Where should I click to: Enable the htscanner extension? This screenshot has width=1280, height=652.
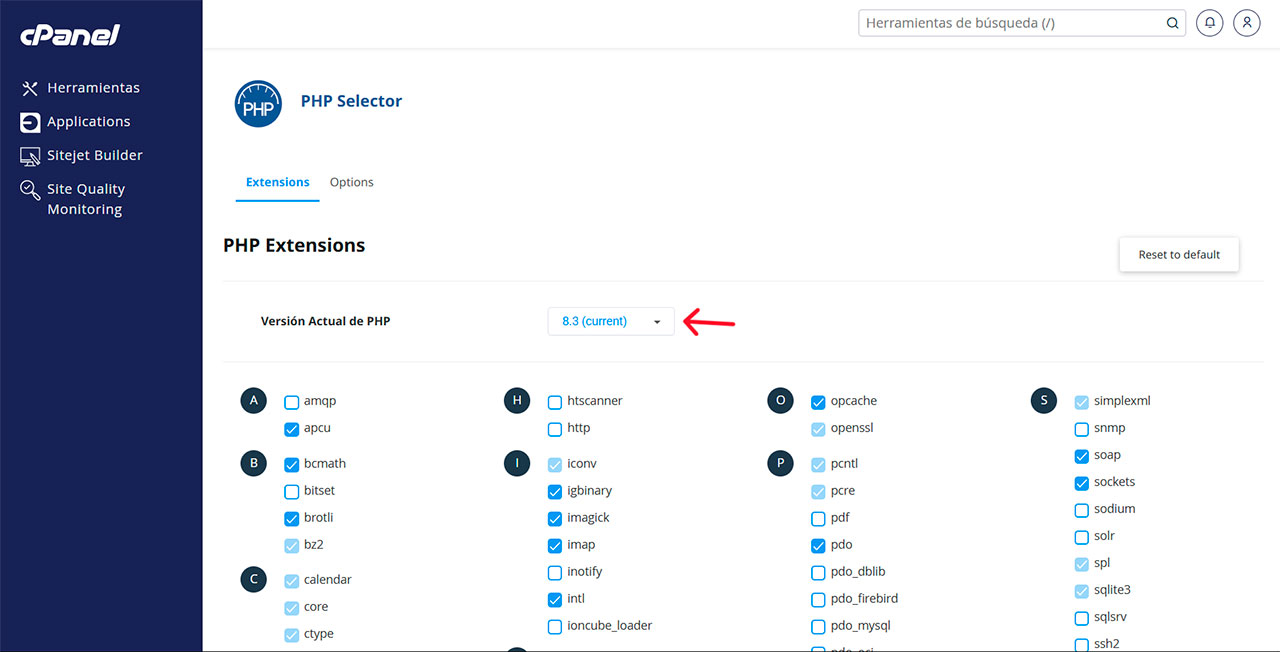point(555,402)
